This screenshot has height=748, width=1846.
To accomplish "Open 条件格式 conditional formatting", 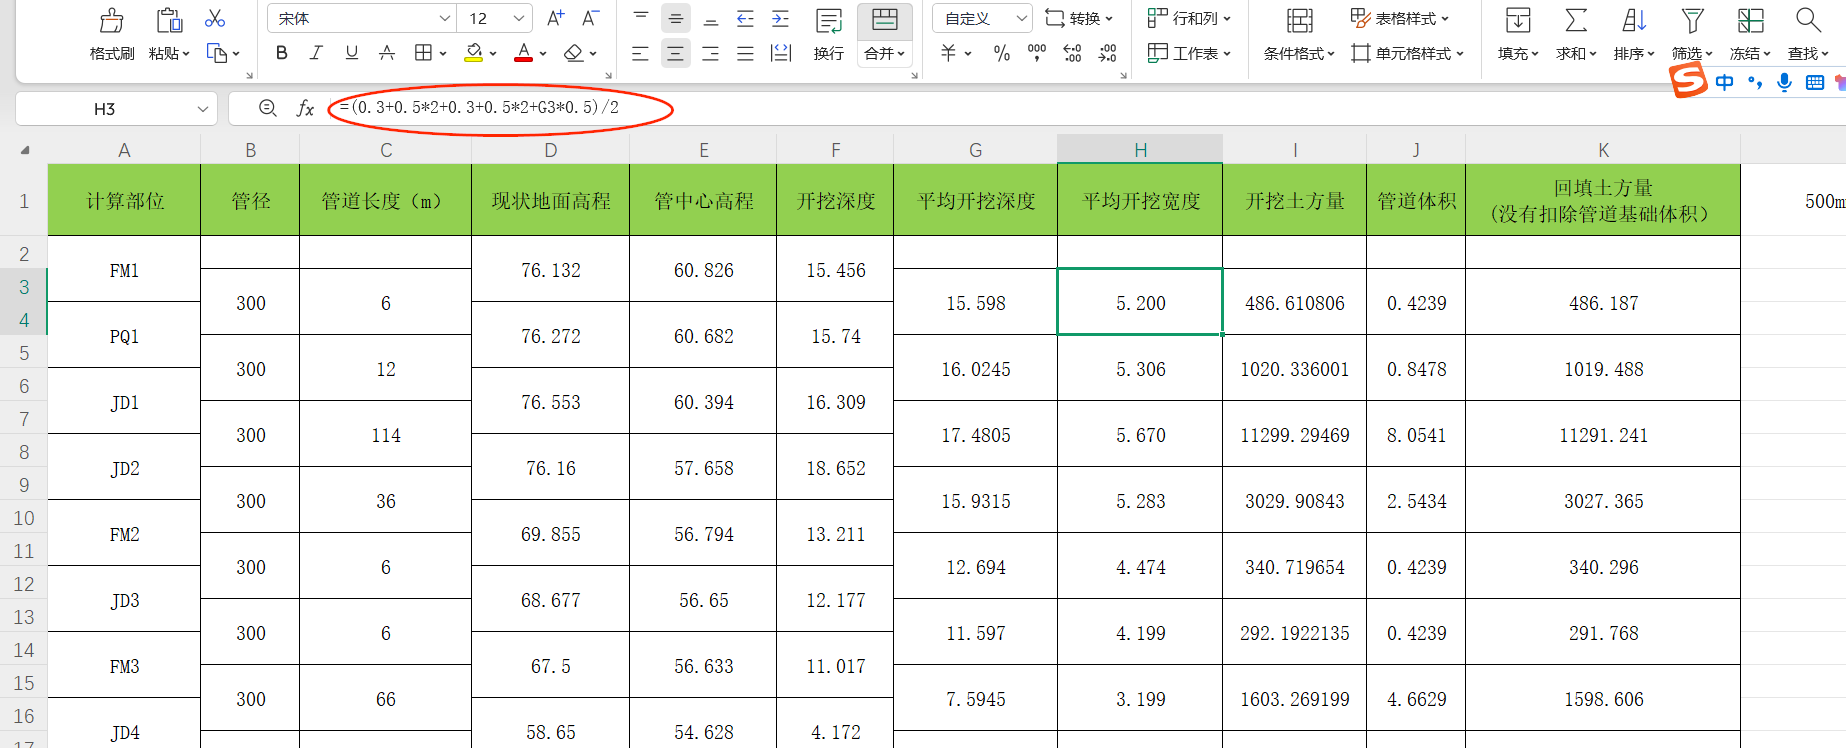I will tap(1299, 34).
